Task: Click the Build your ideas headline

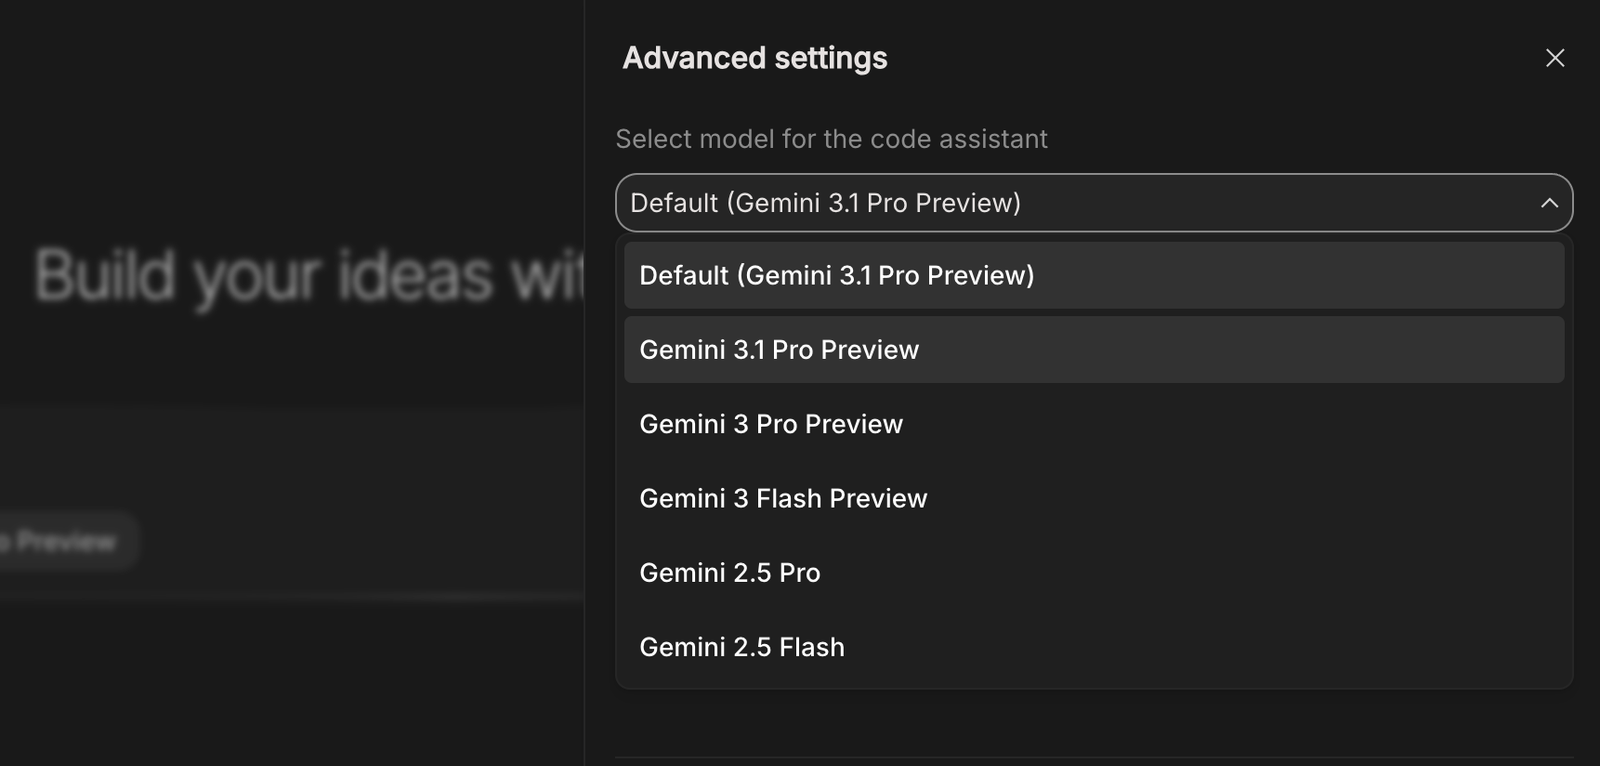Action: click(x=300, y=275)
